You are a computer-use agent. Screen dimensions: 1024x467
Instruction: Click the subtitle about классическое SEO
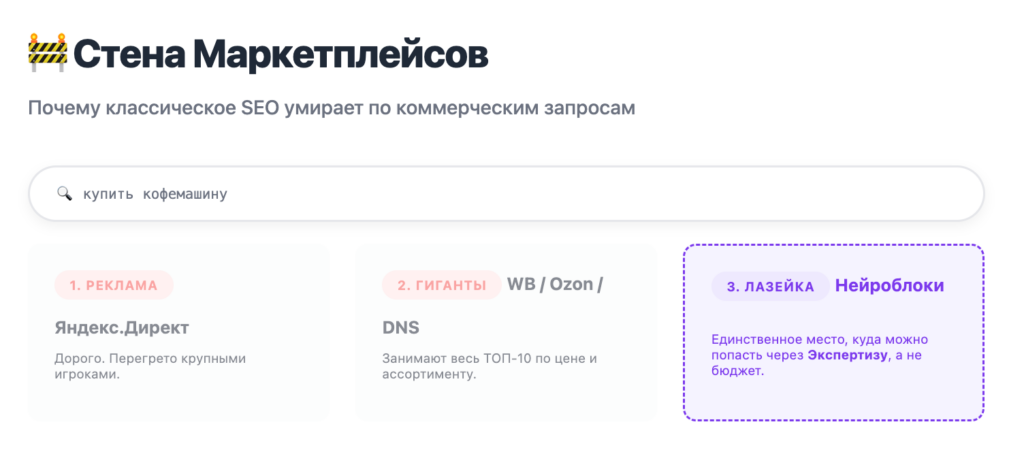coord(332,108)
